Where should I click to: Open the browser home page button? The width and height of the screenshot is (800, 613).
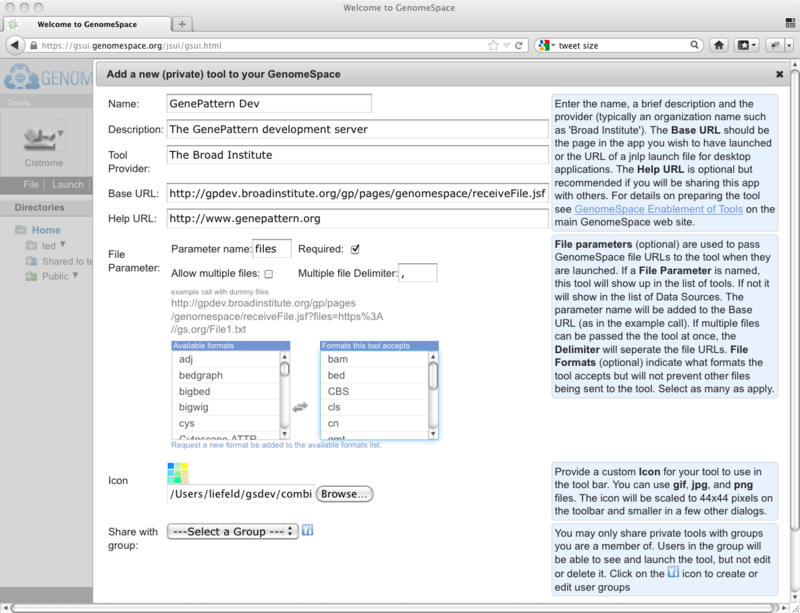tap(719, 45)
